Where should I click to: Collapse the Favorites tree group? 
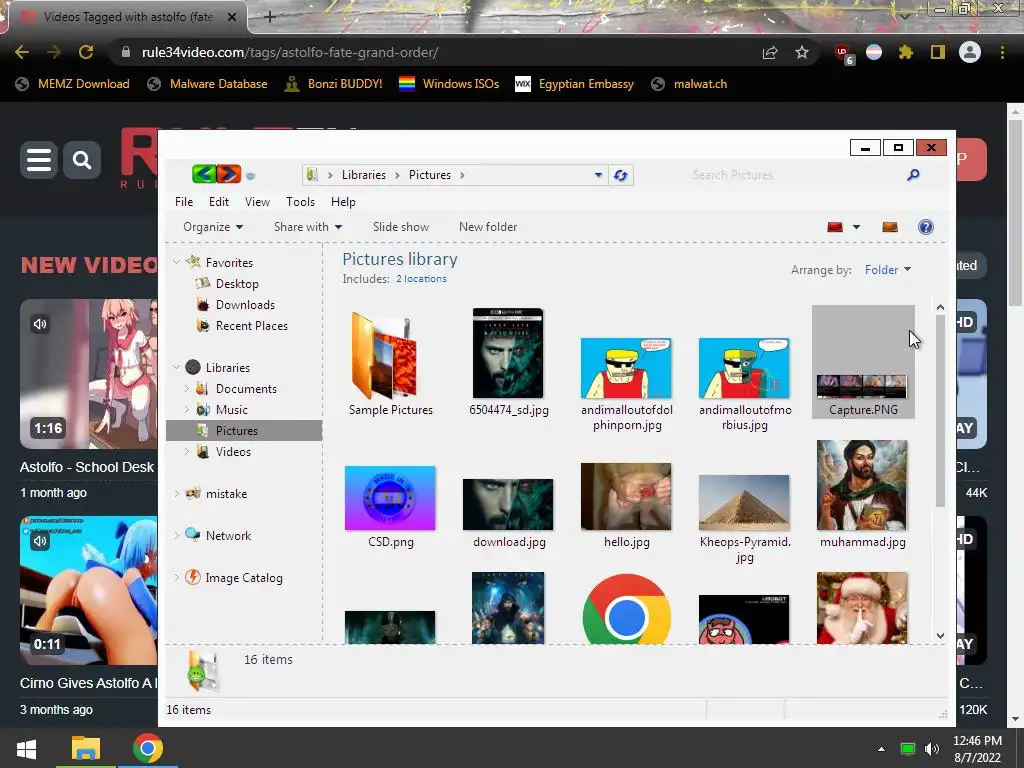[176, 262]
